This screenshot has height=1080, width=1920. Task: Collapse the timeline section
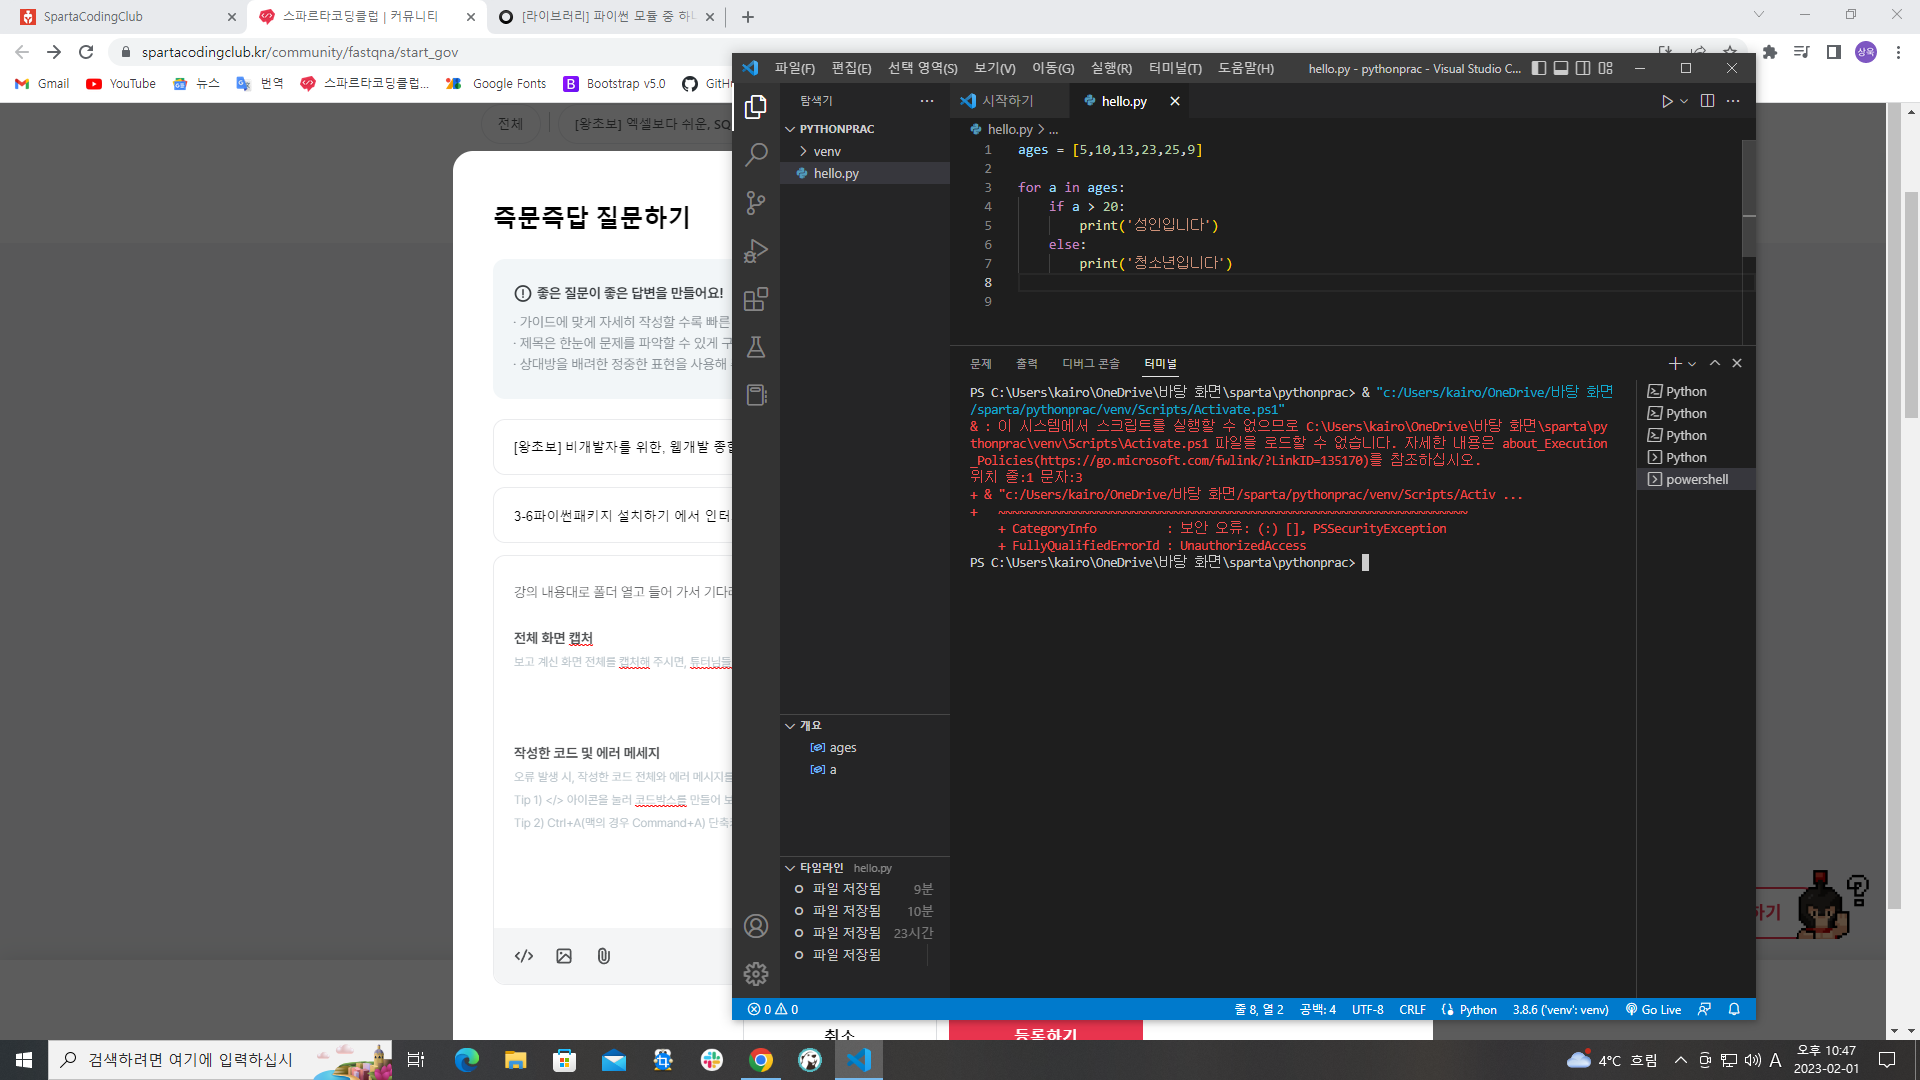(790, 868)
